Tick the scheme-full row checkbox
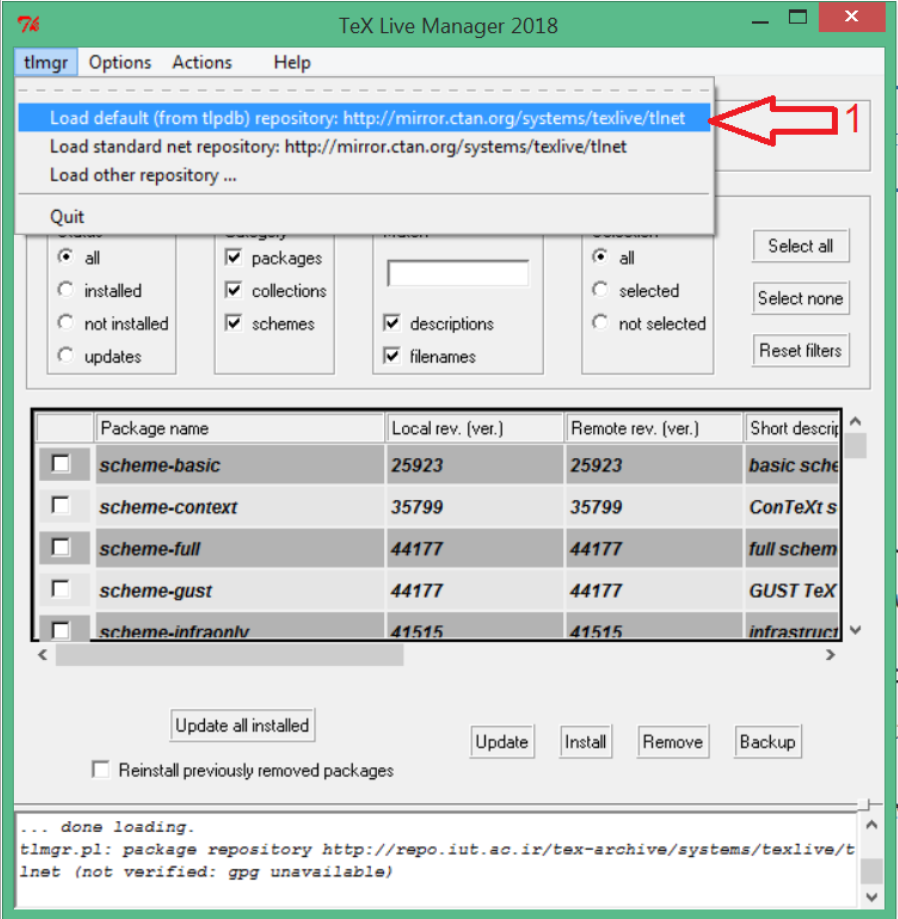The width and height of the screenshot is (898, 919). (61, 548)
